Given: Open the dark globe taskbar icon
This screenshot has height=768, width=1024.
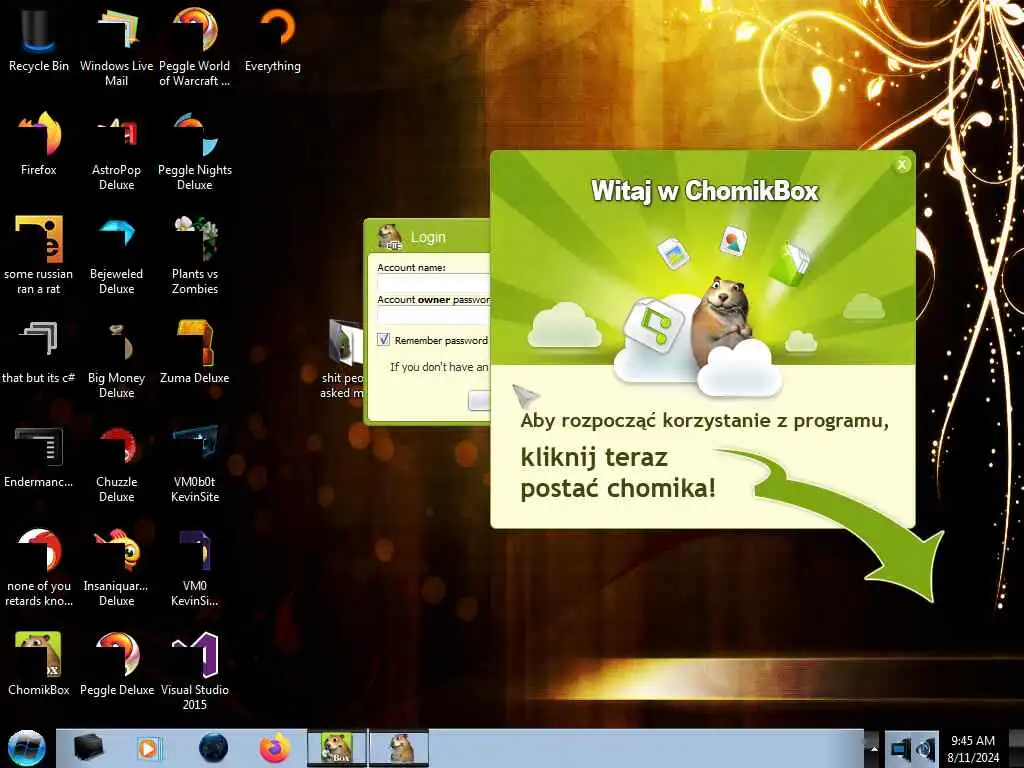Looking at the screenshot, I should [213, 748].
